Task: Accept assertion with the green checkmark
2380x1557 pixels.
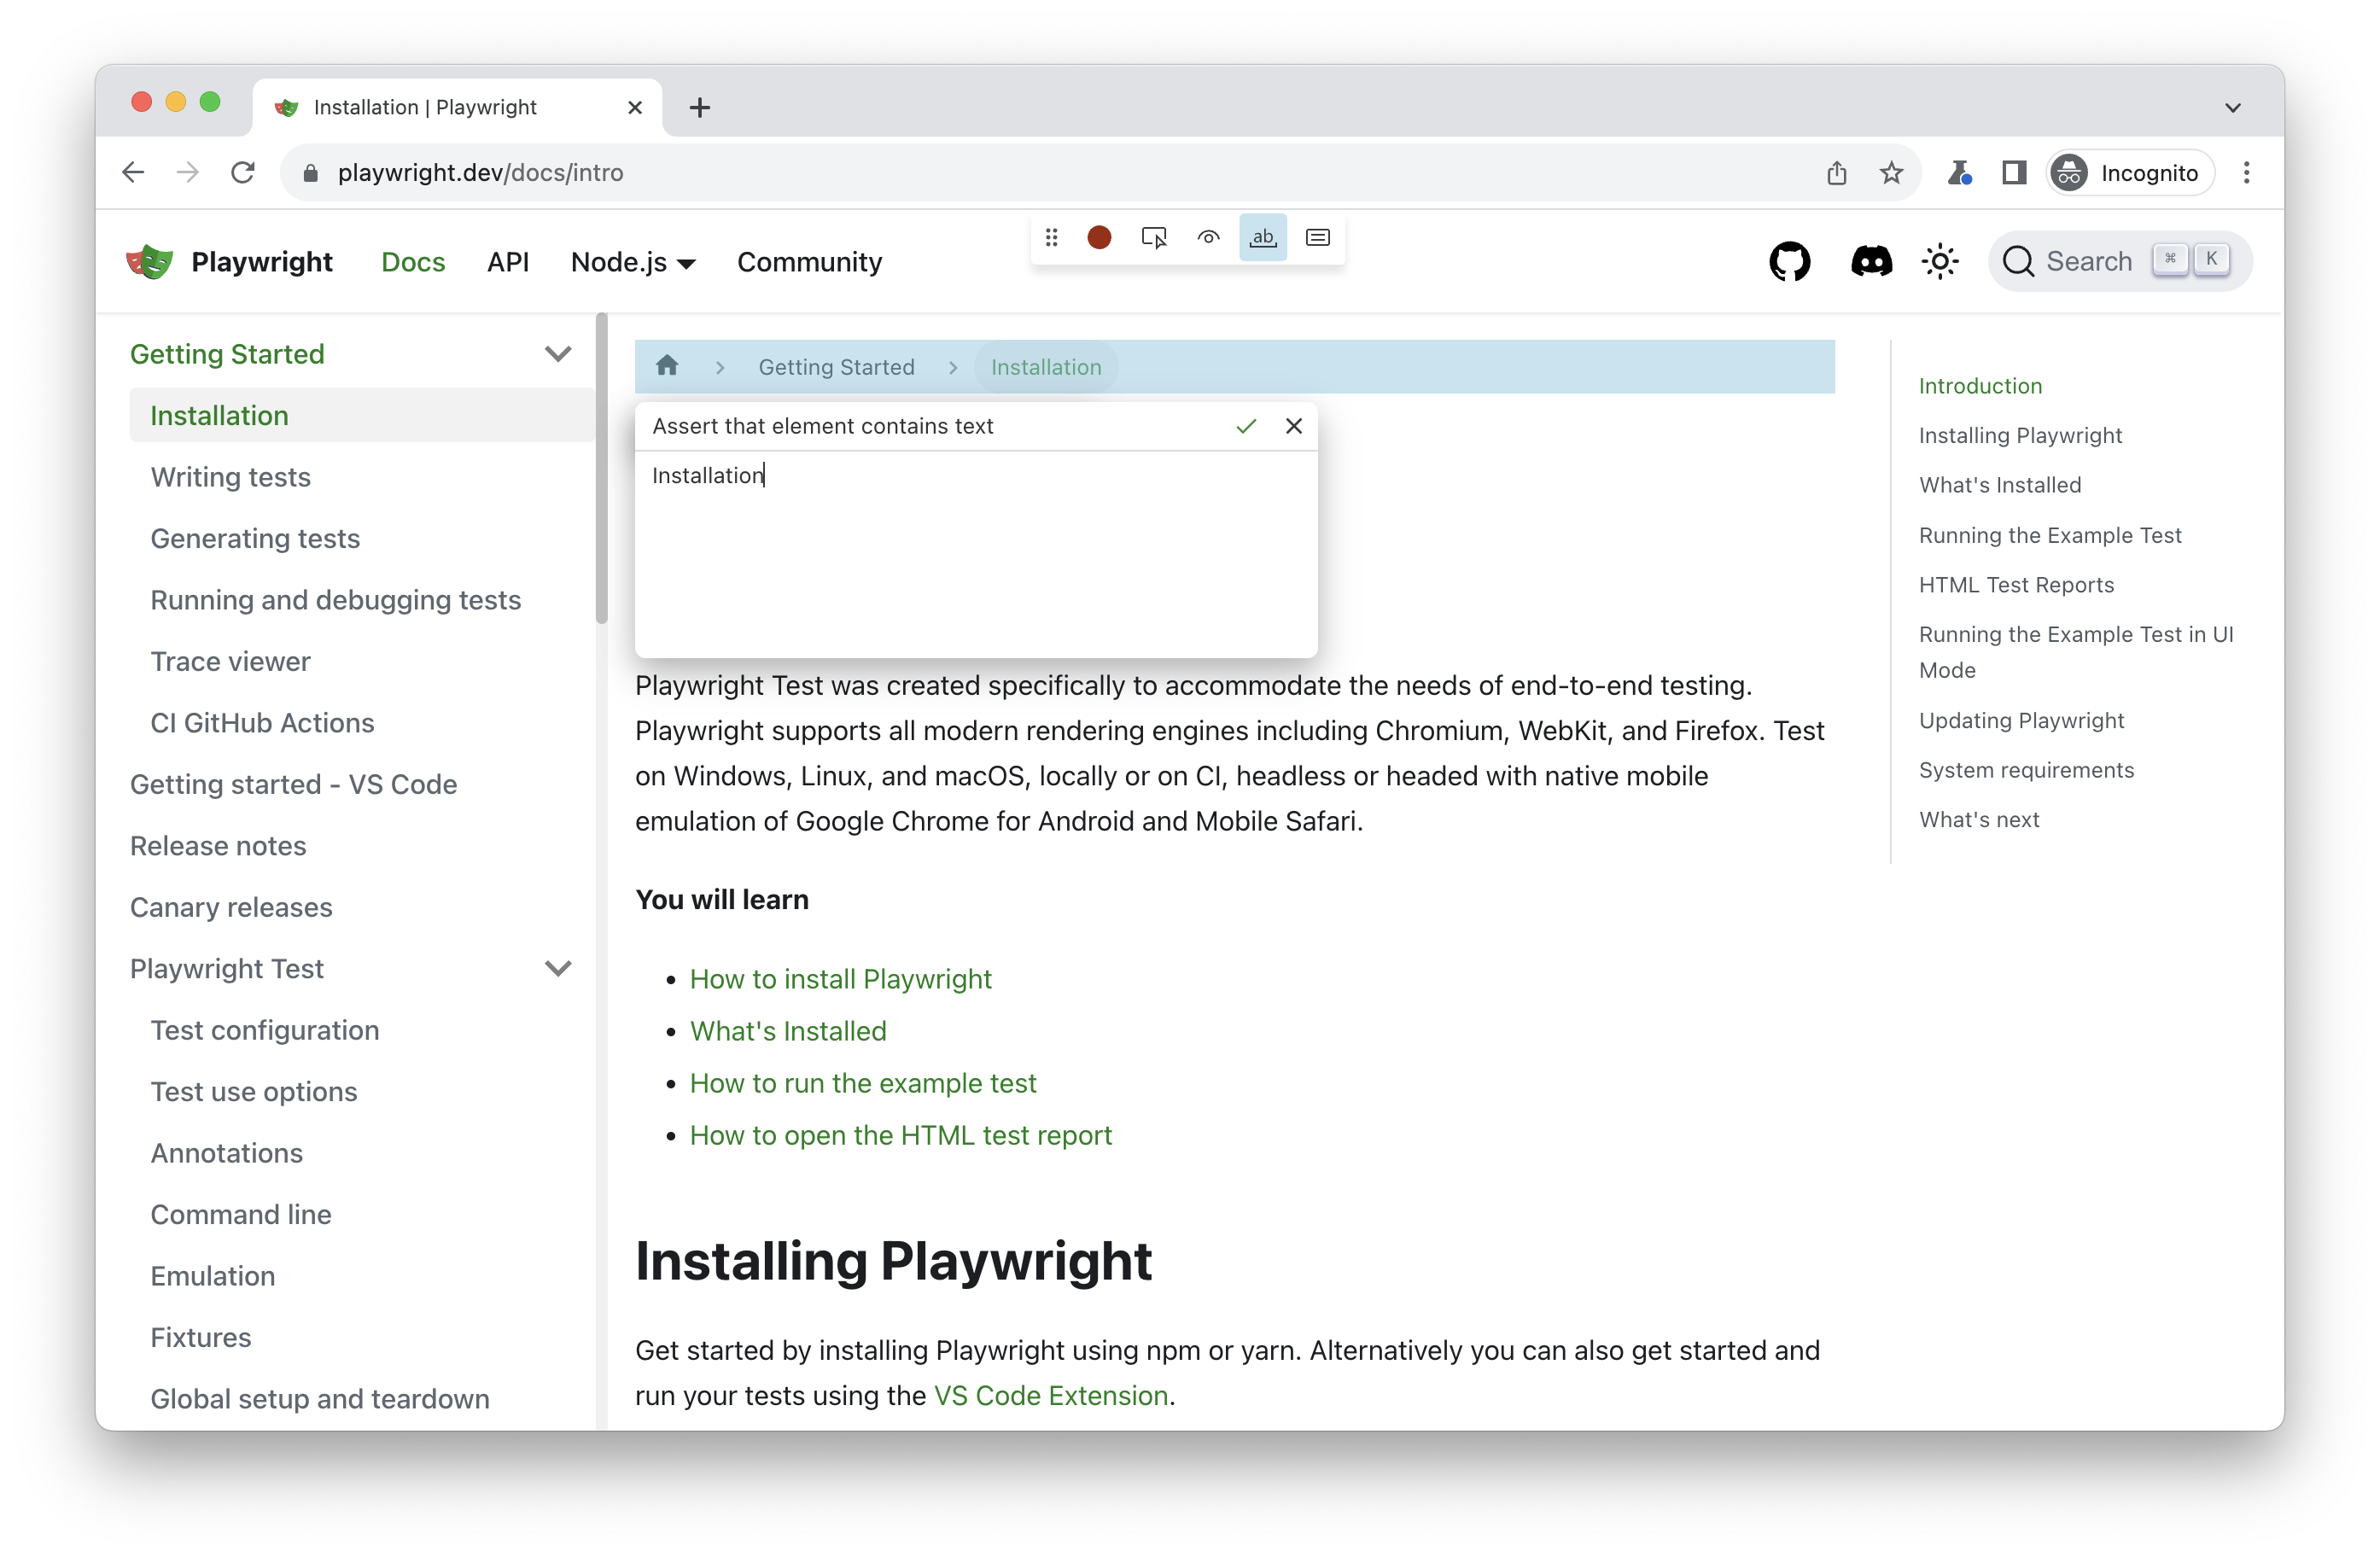Action: tap(1246, 426)
